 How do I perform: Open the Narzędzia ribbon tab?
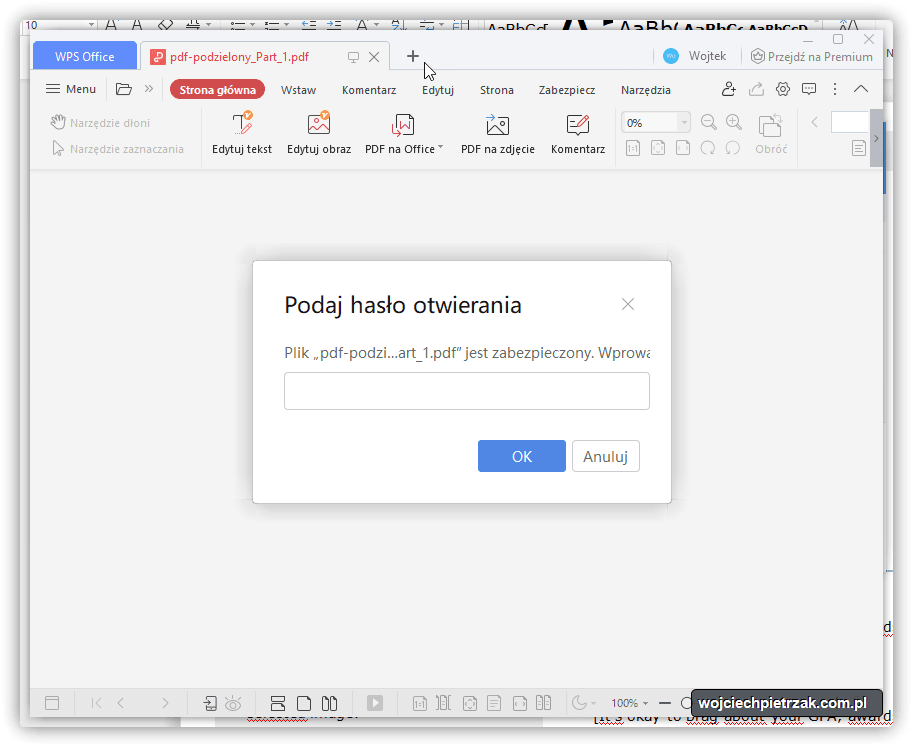click(x=646, y=90)
